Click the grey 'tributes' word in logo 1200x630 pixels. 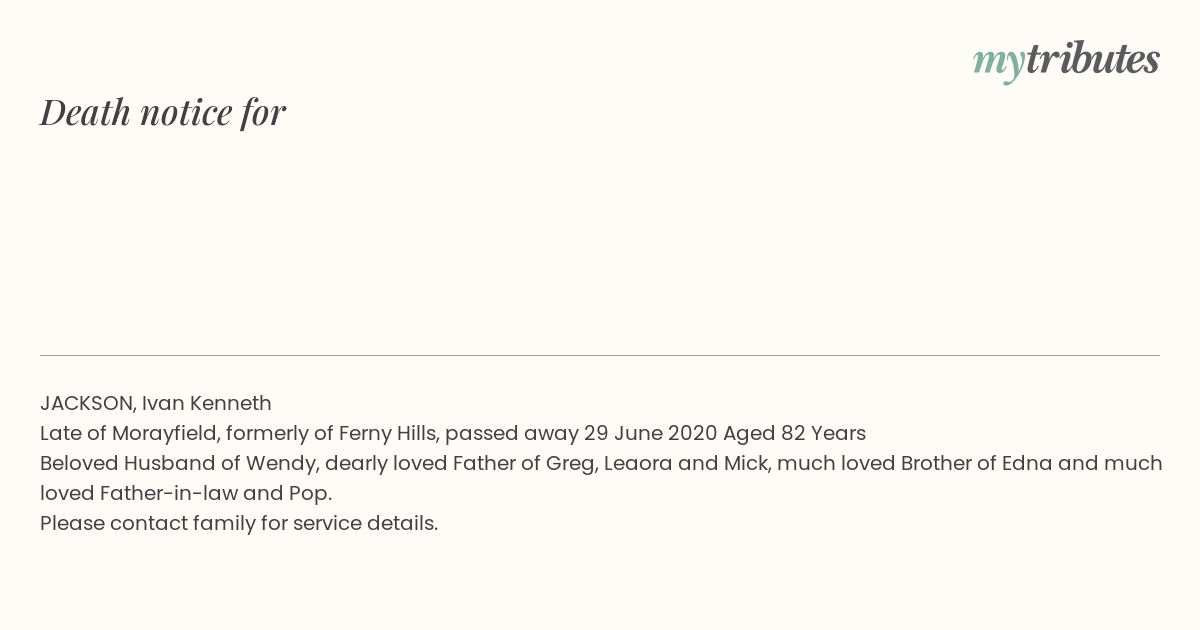(x=1093, y=59)
